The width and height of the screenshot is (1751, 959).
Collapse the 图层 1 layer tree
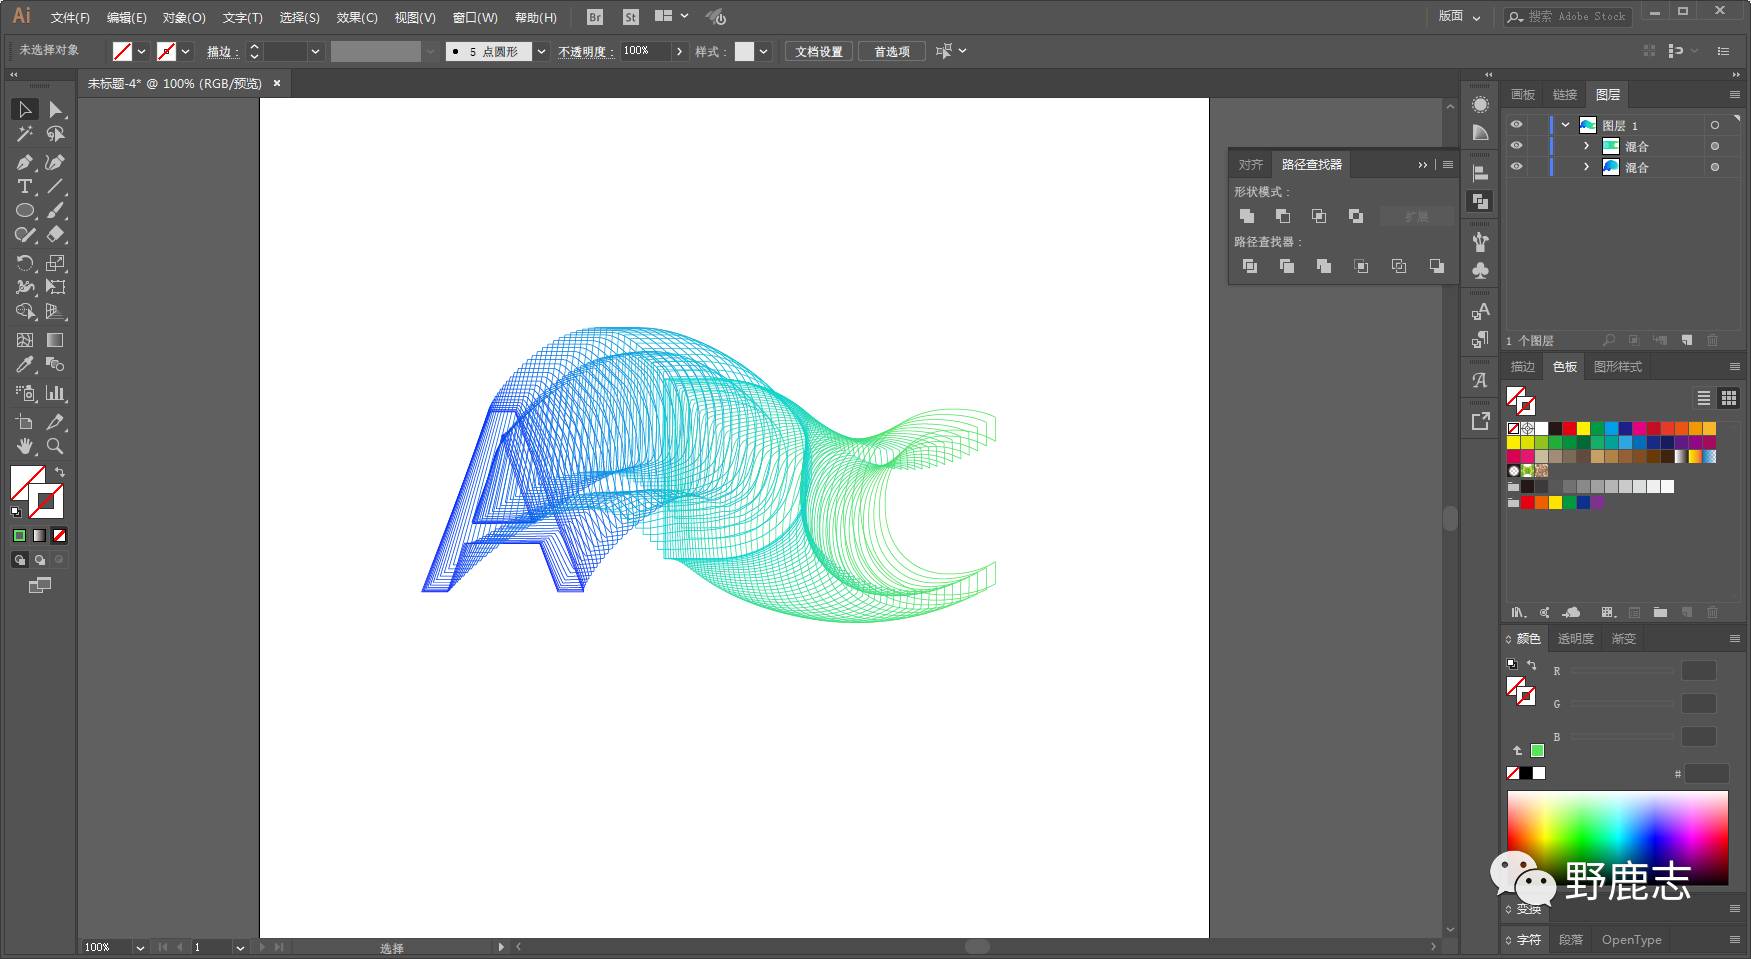[1565, 125]
